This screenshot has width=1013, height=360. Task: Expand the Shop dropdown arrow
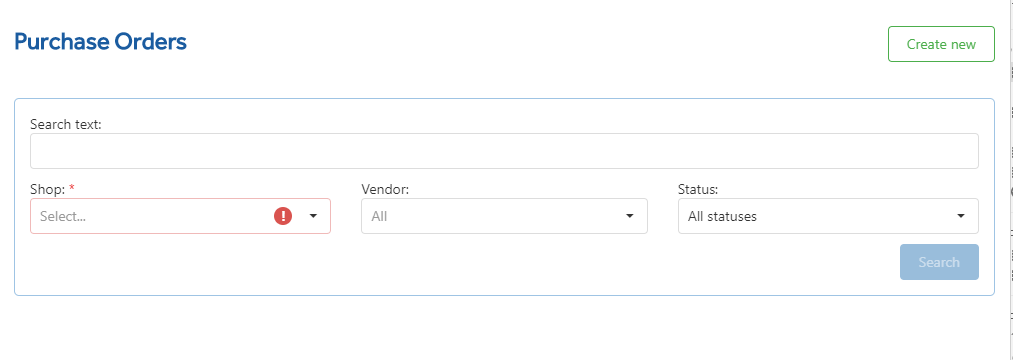click(313, 216)
